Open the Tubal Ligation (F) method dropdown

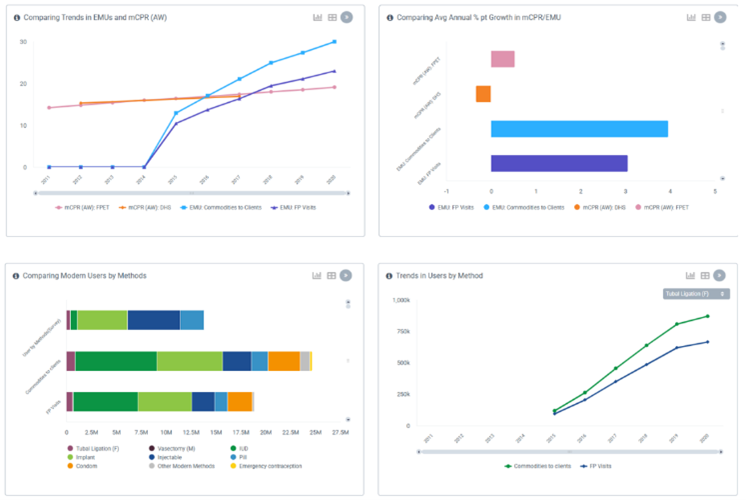(x=689, y=294)
